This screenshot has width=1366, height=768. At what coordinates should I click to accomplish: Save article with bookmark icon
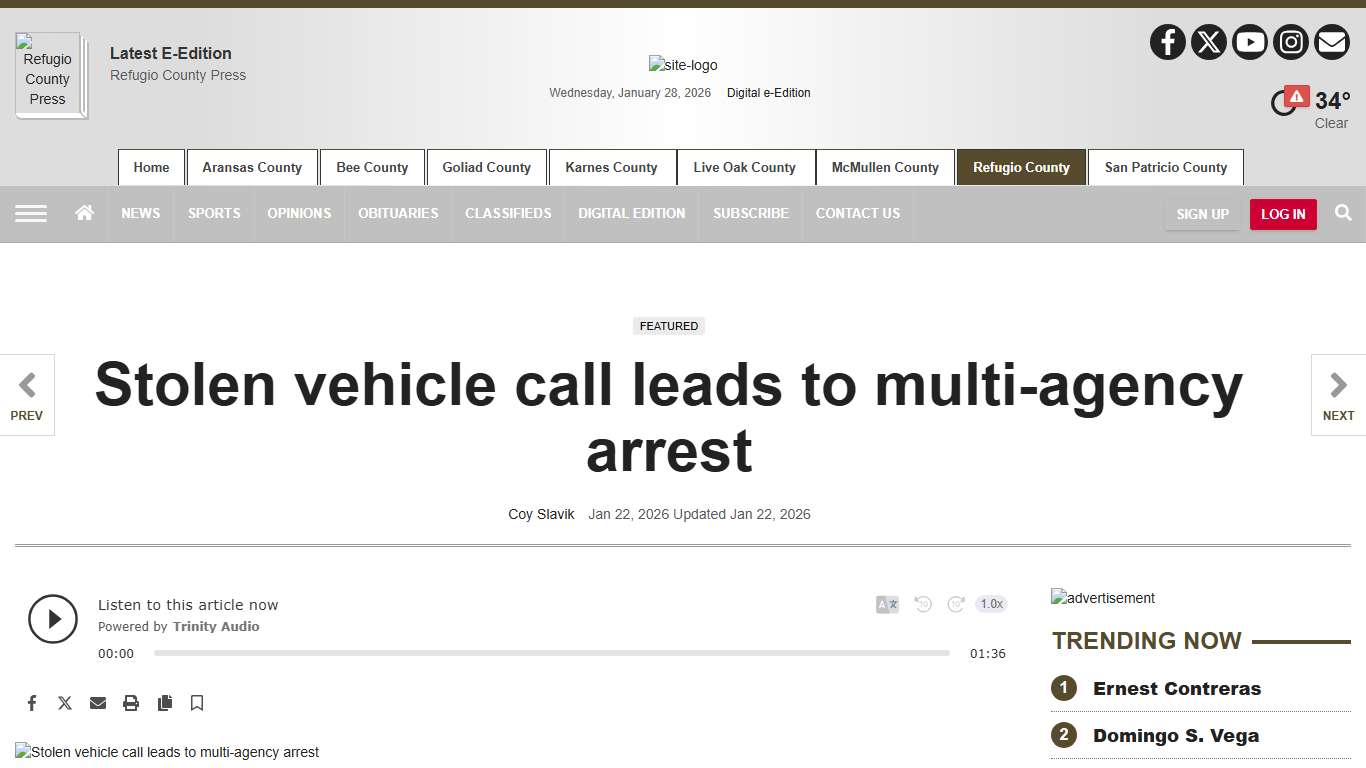click(197, 703)
